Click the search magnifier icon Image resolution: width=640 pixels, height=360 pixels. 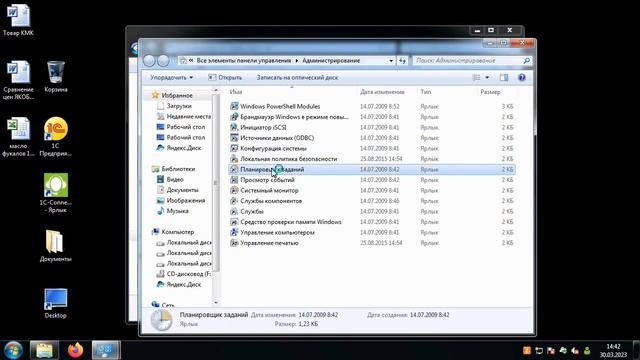[527, 61]
